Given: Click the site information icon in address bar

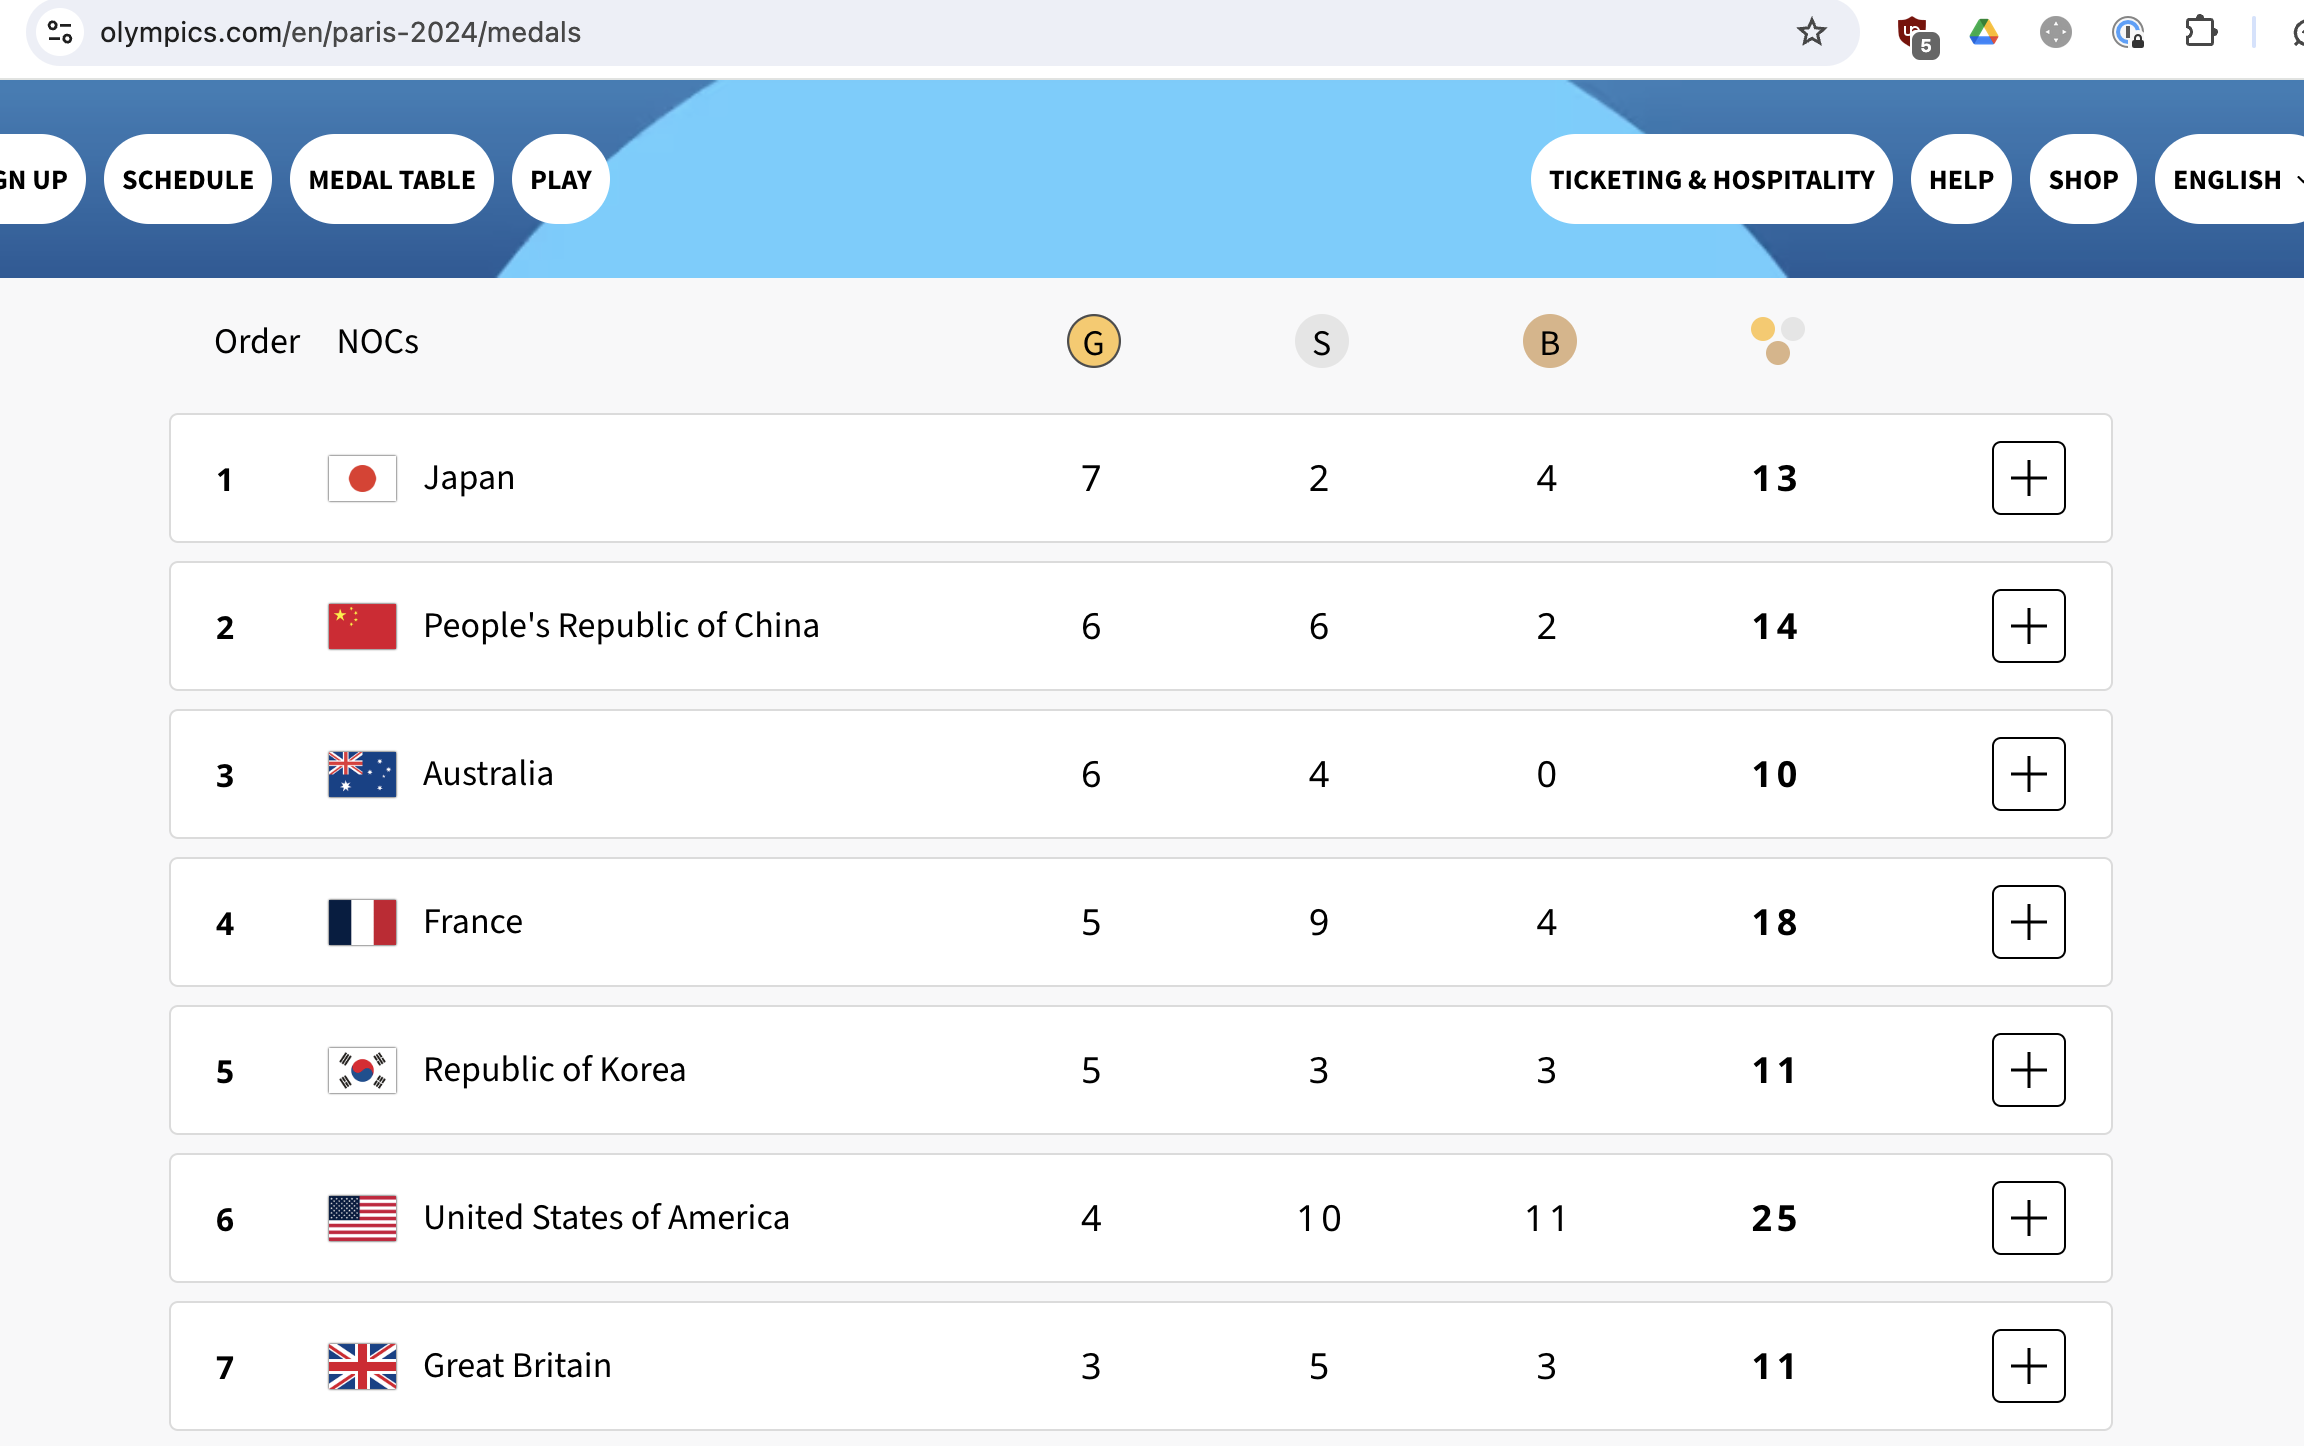Looking at the screenshot, I should [61, 33].
